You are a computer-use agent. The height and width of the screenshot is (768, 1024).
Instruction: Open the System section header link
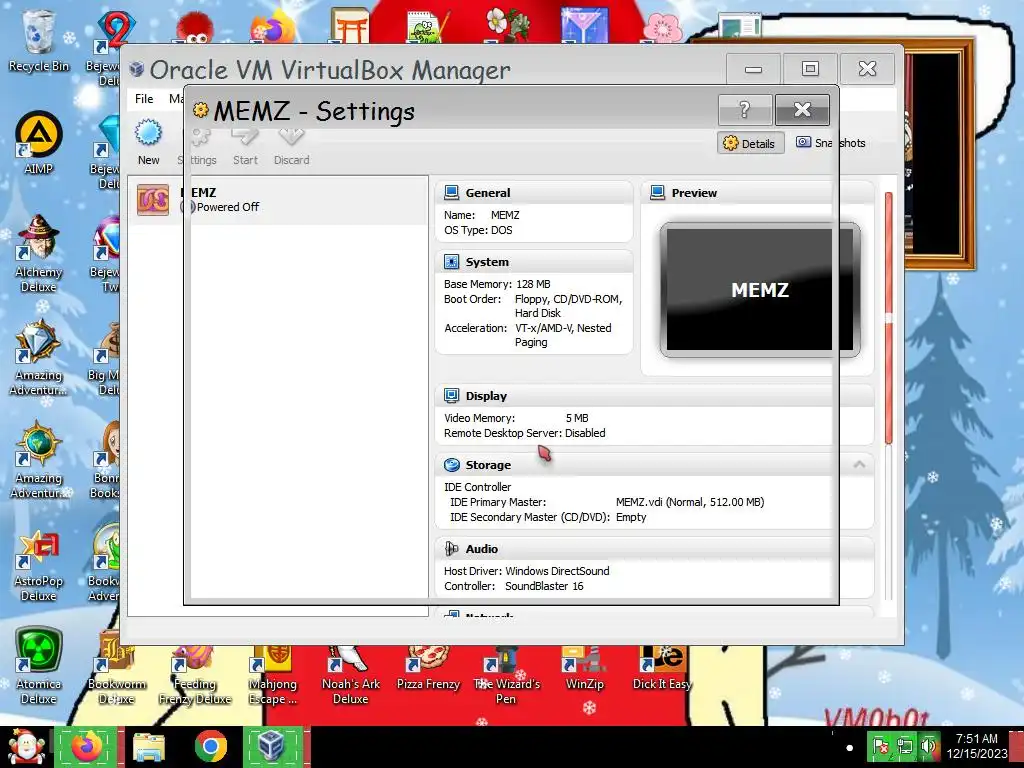487,262
